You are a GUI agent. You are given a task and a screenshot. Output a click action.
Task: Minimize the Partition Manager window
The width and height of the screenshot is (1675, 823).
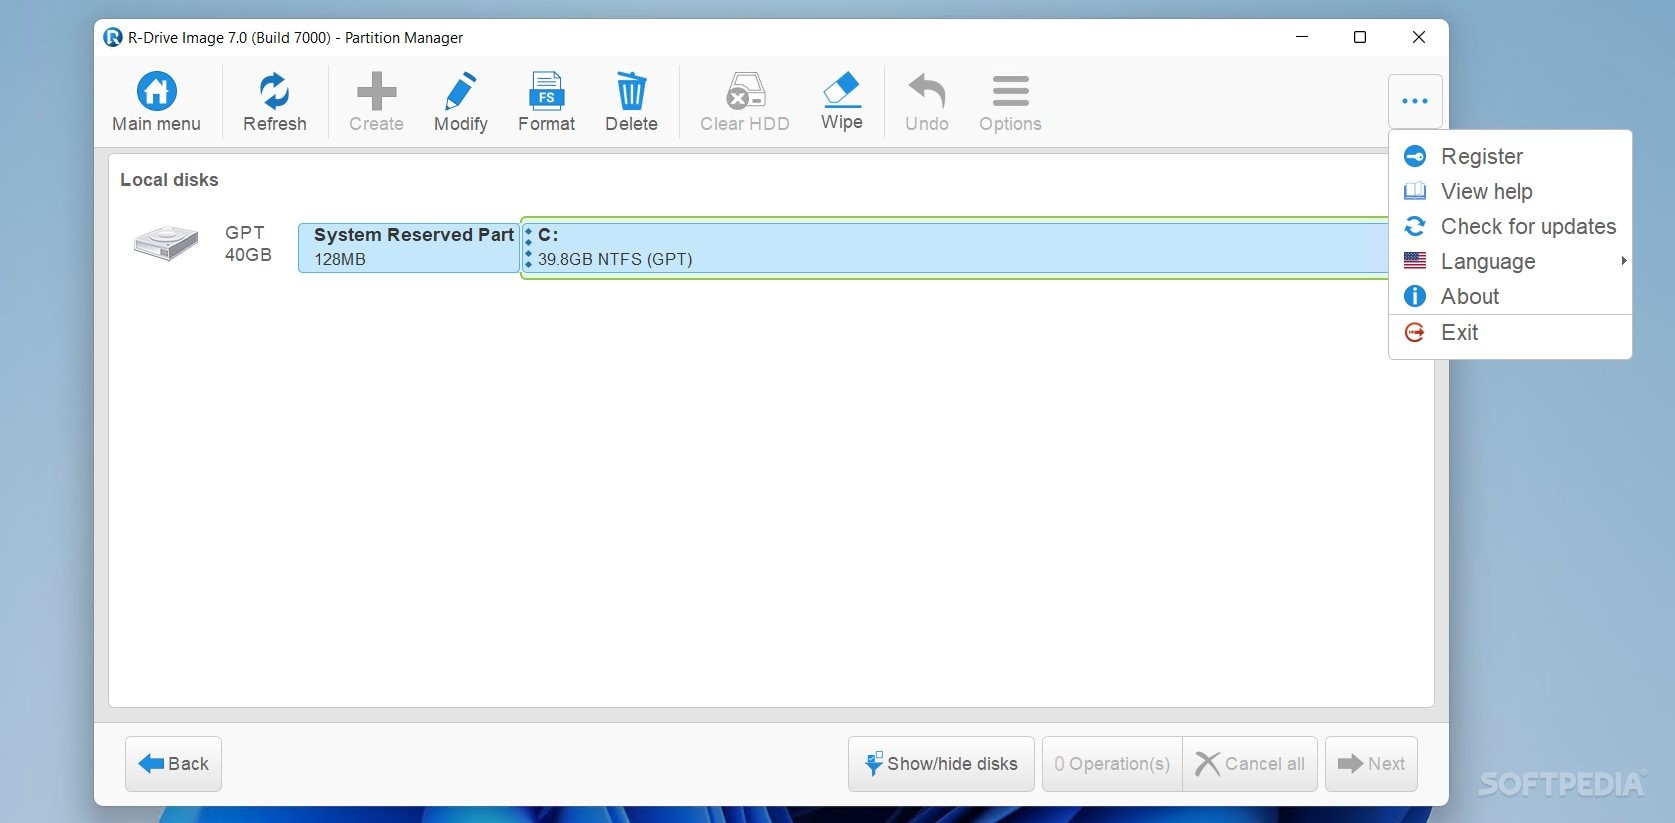click(x=1302, y=37)
